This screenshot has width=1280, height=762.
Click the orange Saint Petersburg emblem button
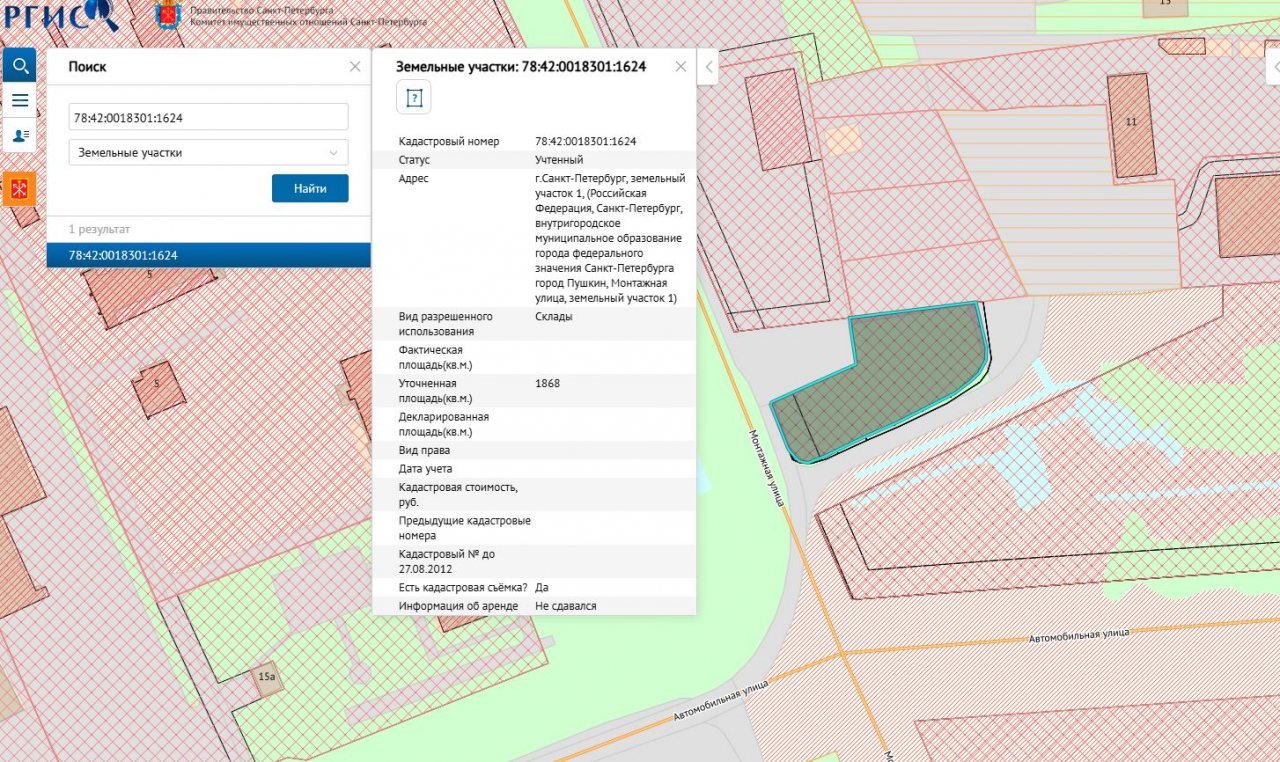(x=19, y=188)
